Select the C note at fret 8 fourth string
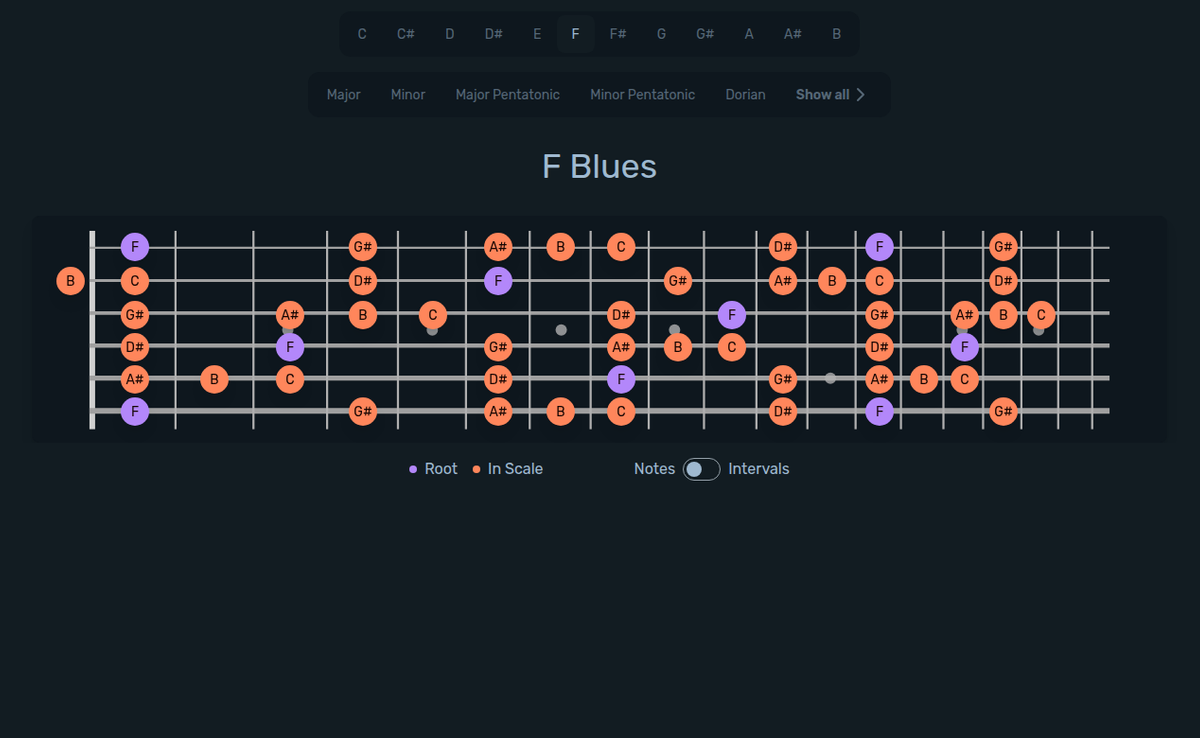The width and height of the screenshot is (1200, 738). click(731, 347)
